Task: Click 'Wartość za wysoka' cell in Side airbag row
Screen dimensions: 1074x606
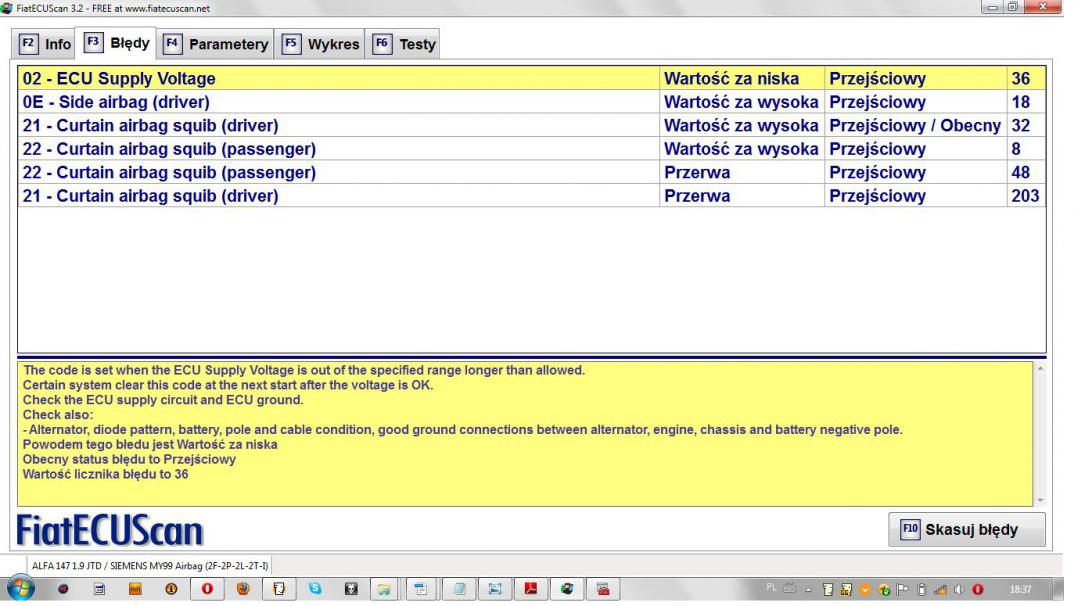Action: 741,102
